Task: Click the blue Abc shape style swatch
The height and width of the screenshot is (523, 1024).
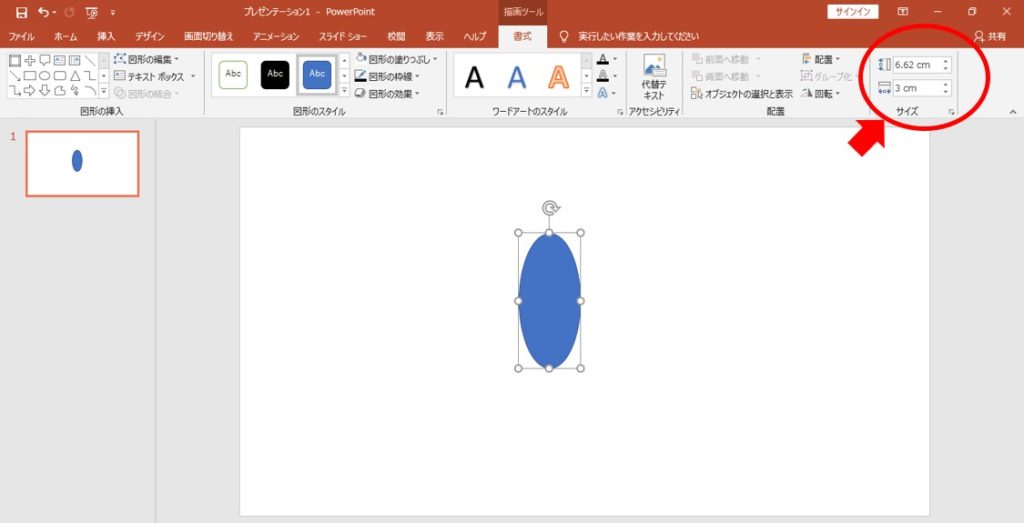Action: coord(317,74)
